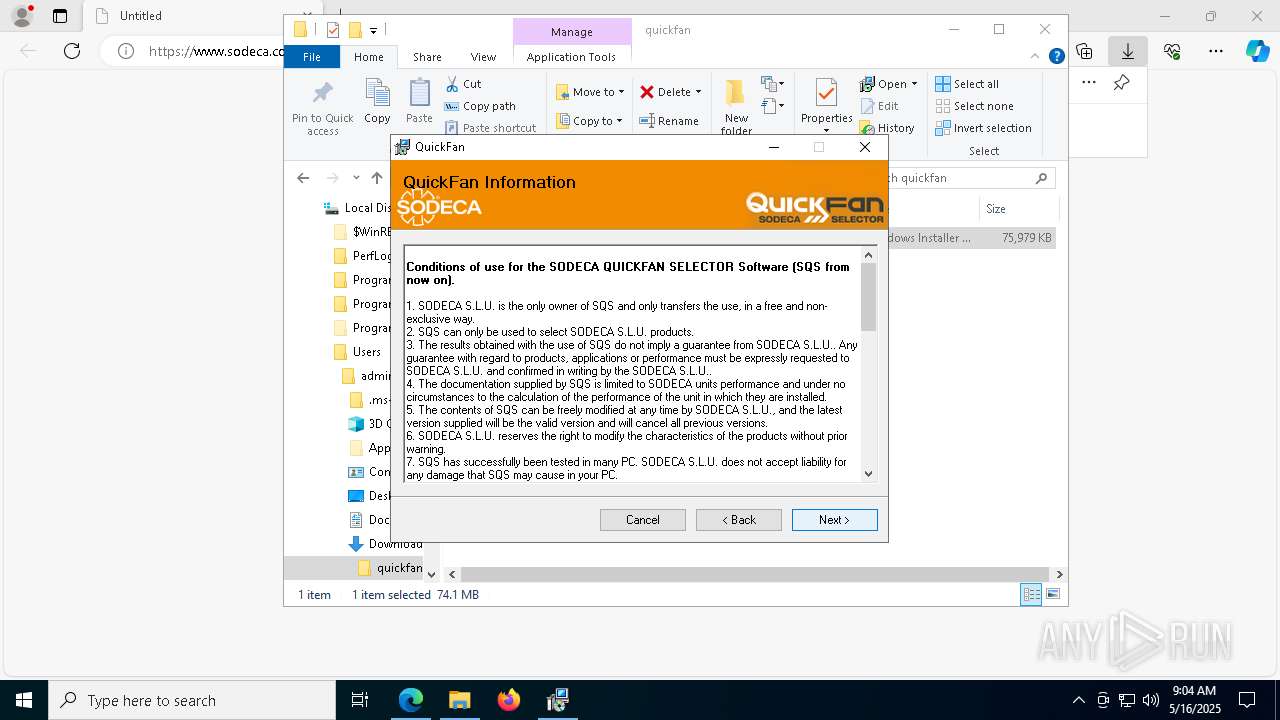Switch to the Home ribbon tab
Image resolution: width=1280 pixels, height=720 pixels.
(x=368, y=57)
